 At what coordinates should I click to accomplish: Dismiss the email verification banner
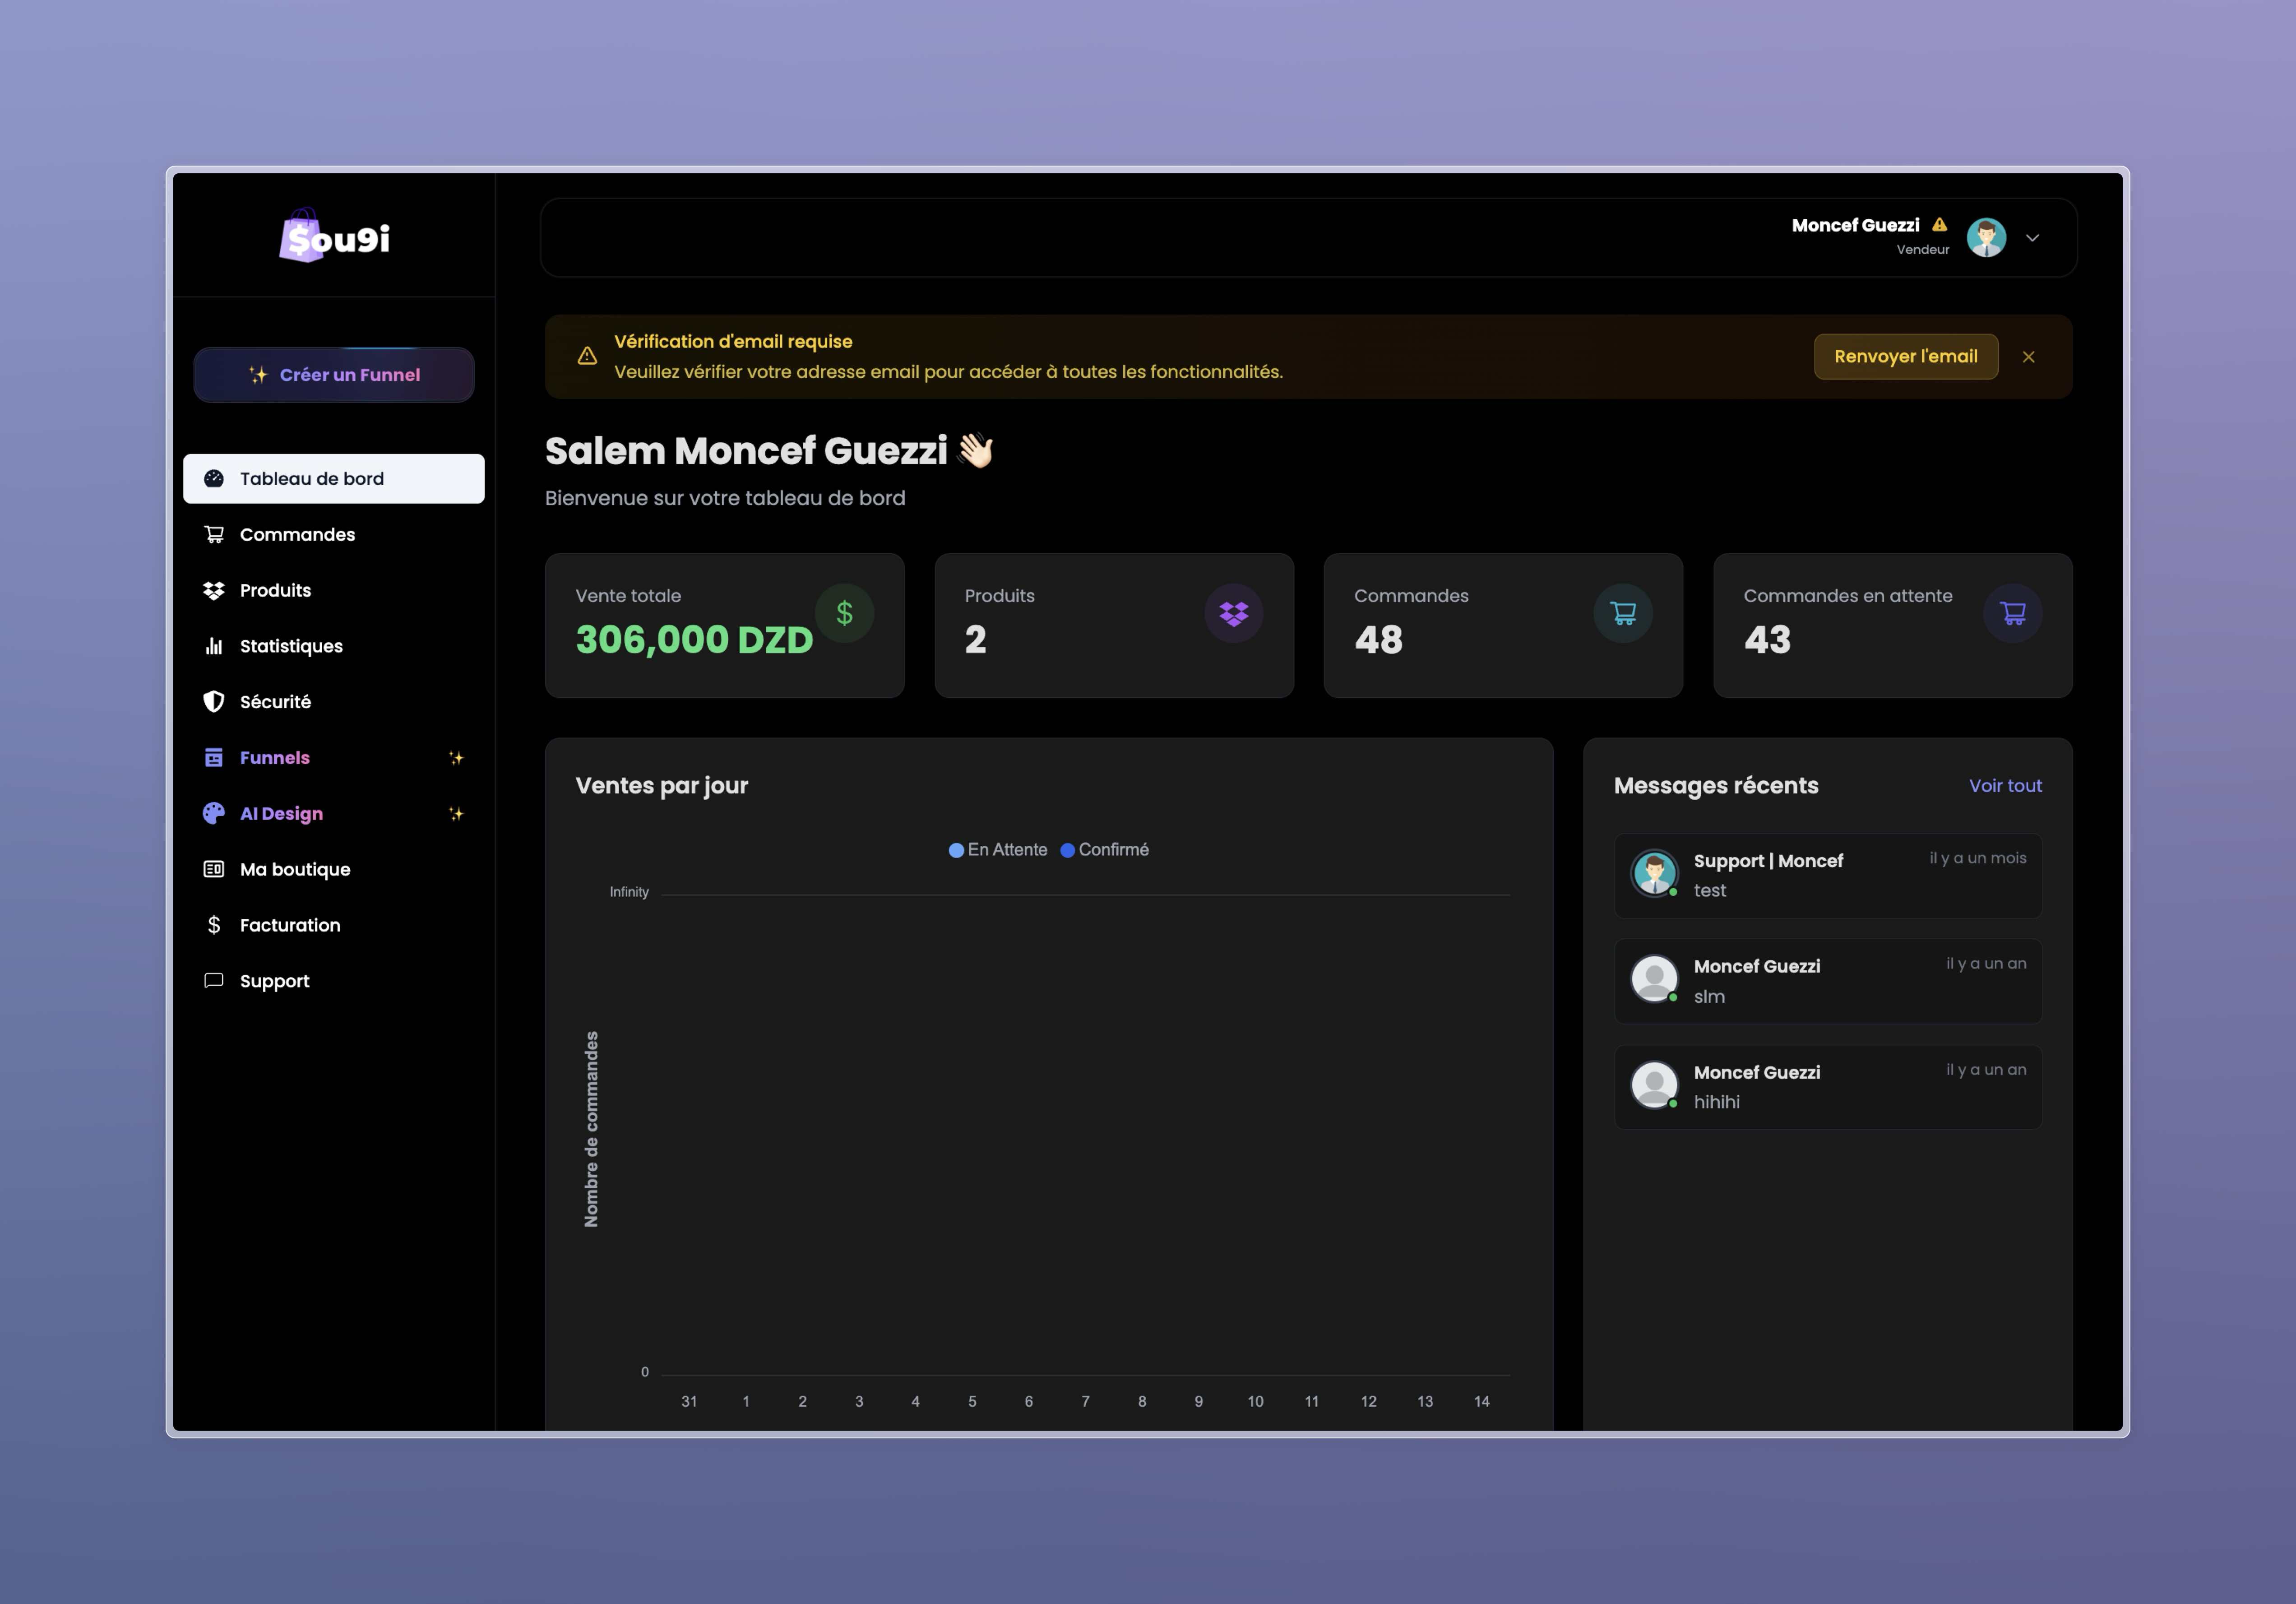pyautogui.click(x=2028, y=357)
